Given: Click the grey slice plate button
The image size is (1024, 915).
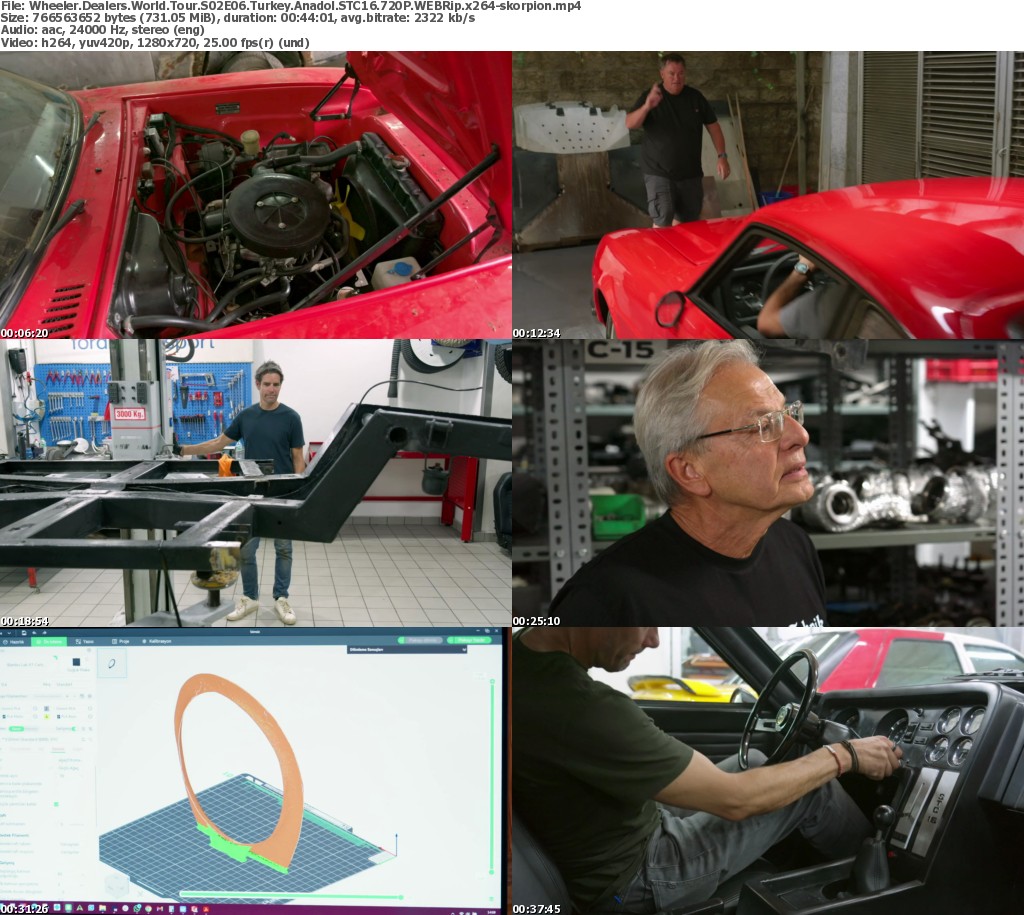Looking at the screenshot, I should 422,640.
